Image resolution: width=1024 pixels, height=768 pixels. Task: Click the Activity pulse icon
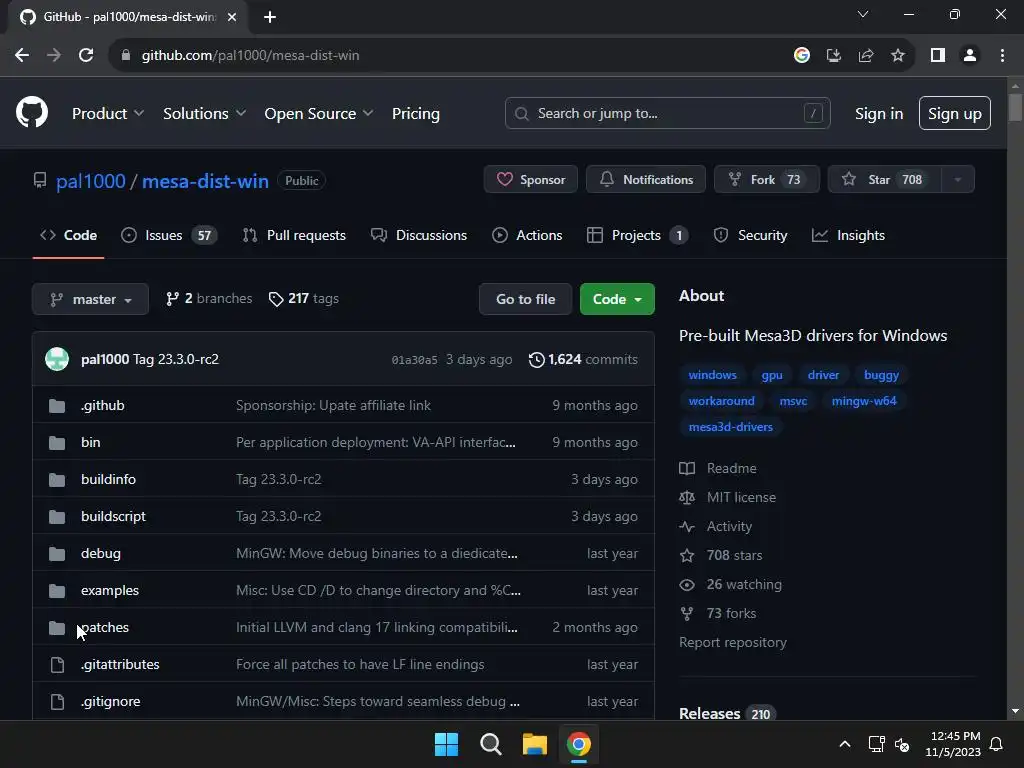687,526
